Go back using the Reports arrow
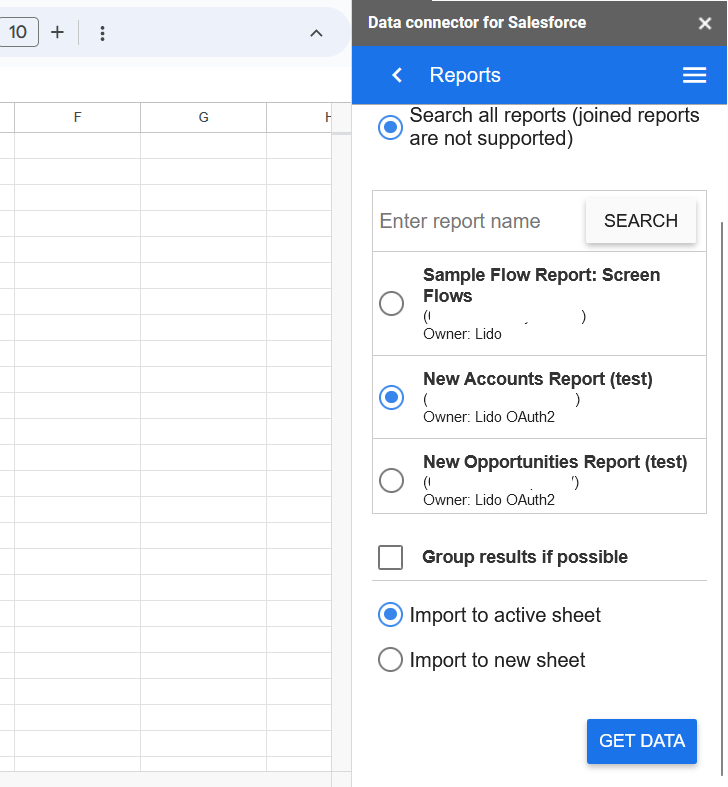 [x=397, y=75]
